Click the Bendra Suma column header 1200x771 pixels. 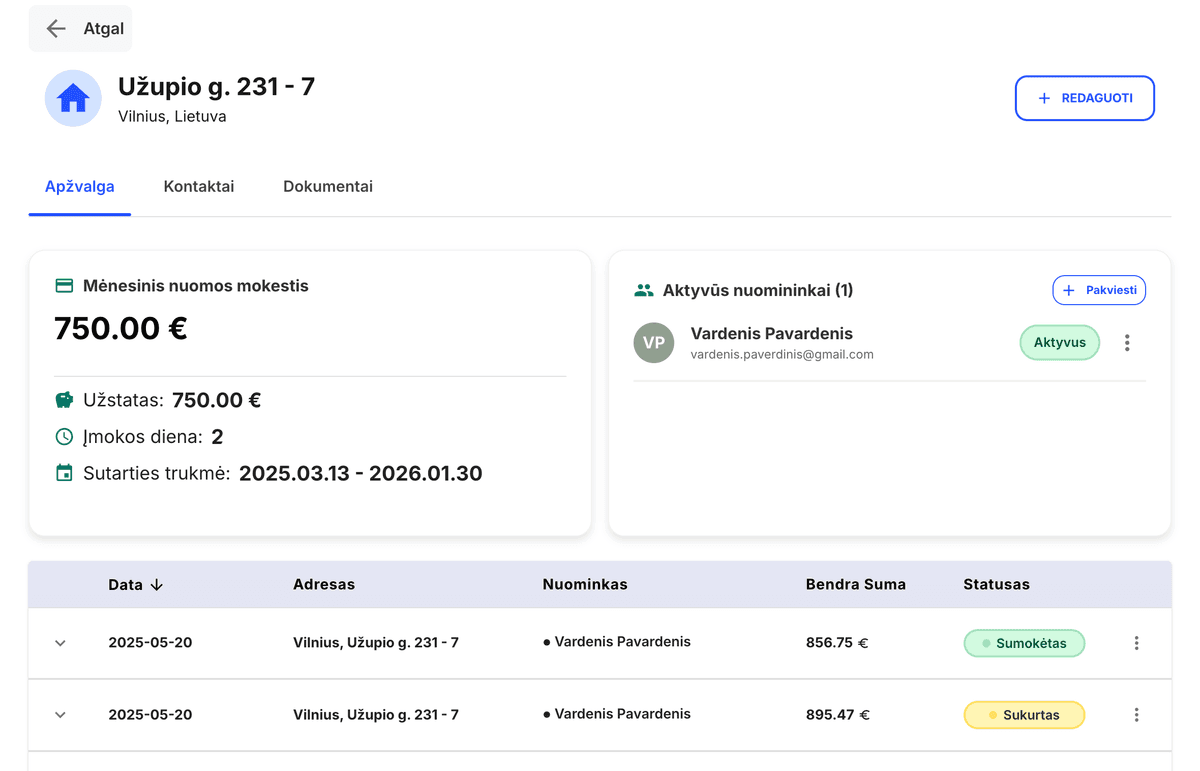click(x=856, y=584)
